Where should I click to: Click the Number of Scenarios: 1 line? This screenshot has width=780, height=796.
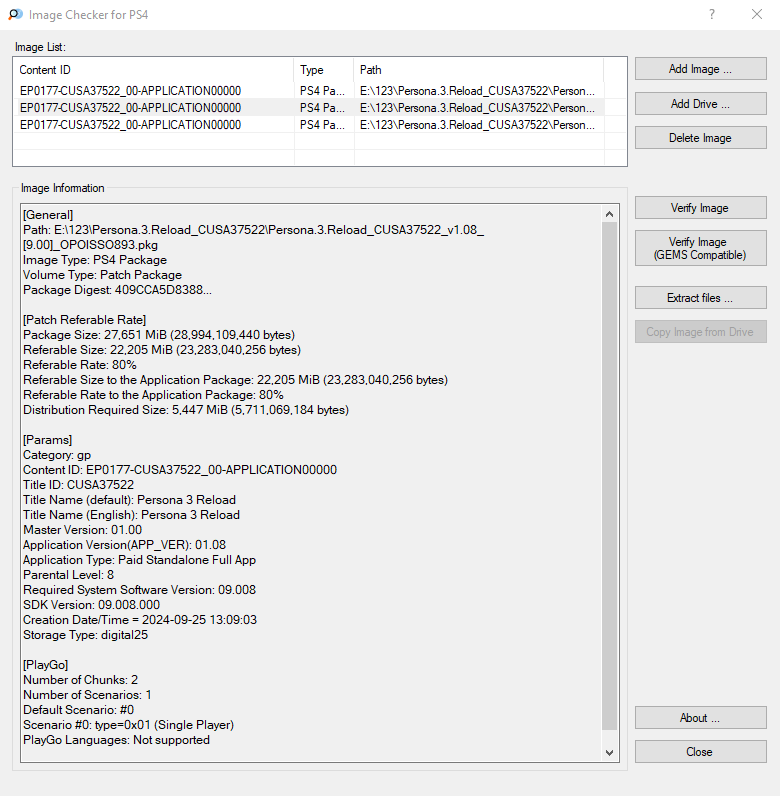tap(87, 695)
